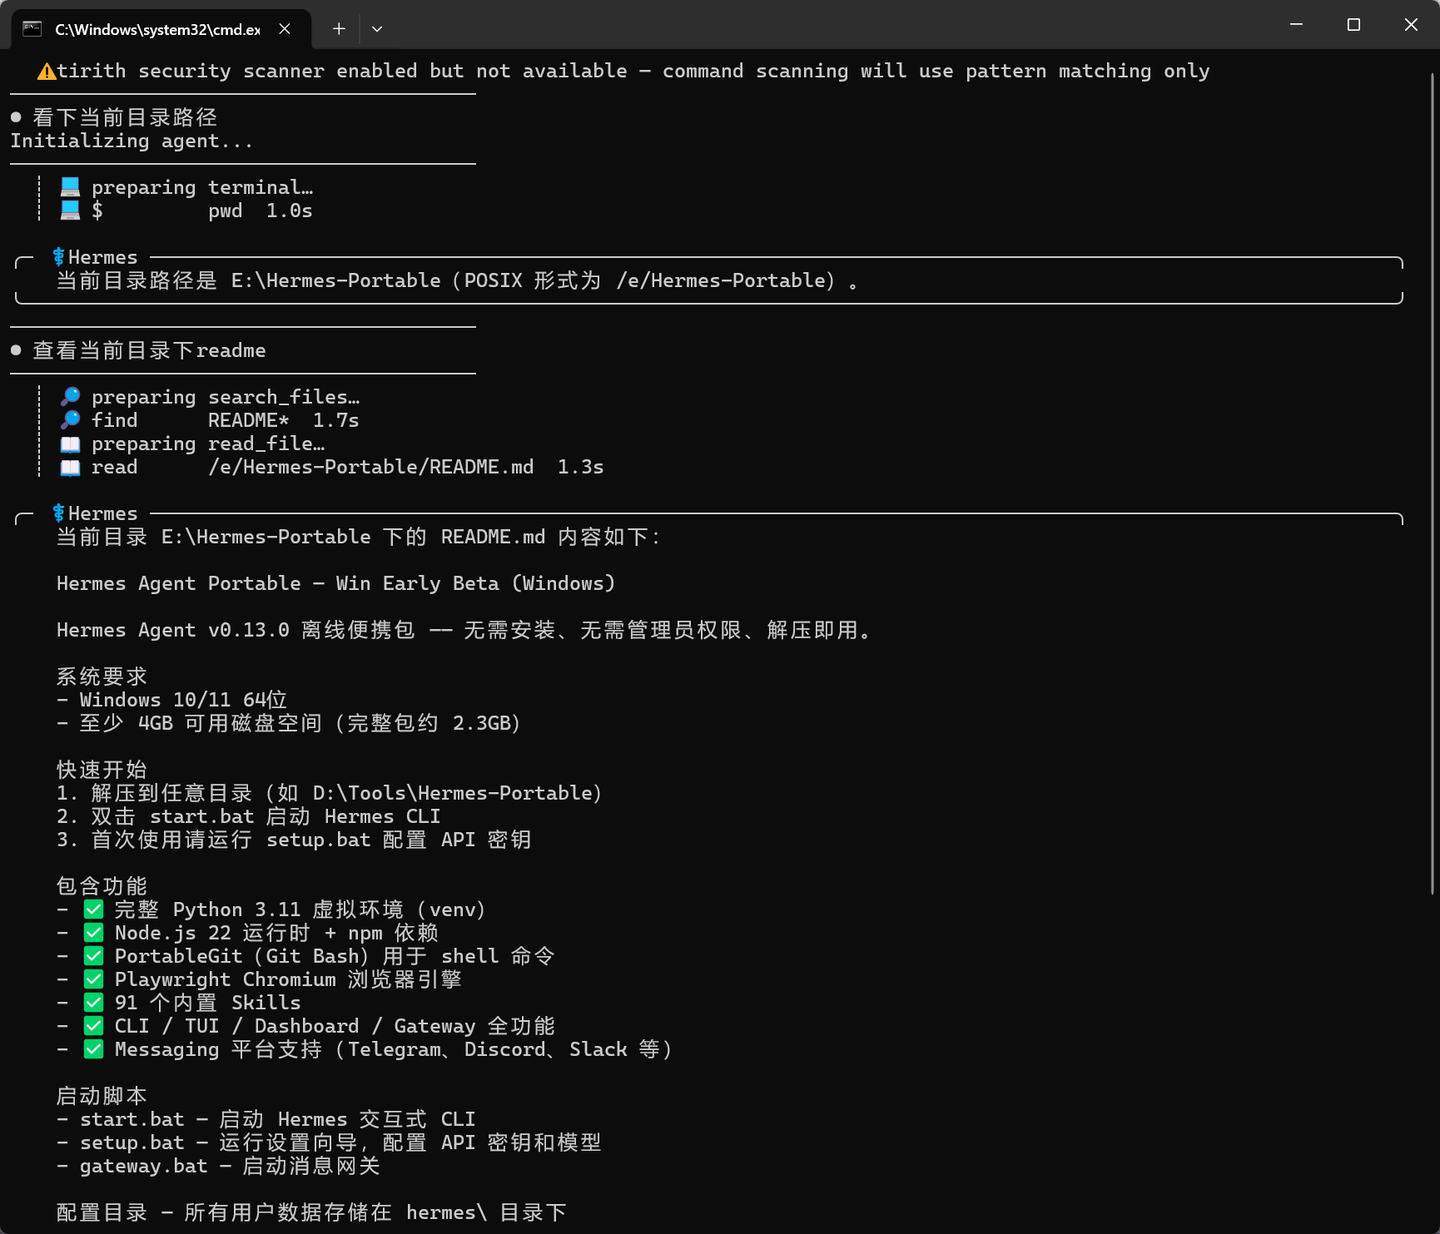1440x1234 pixels.
Task: Click the green check beside 'Node.js 22'
Action: (93, 933)
